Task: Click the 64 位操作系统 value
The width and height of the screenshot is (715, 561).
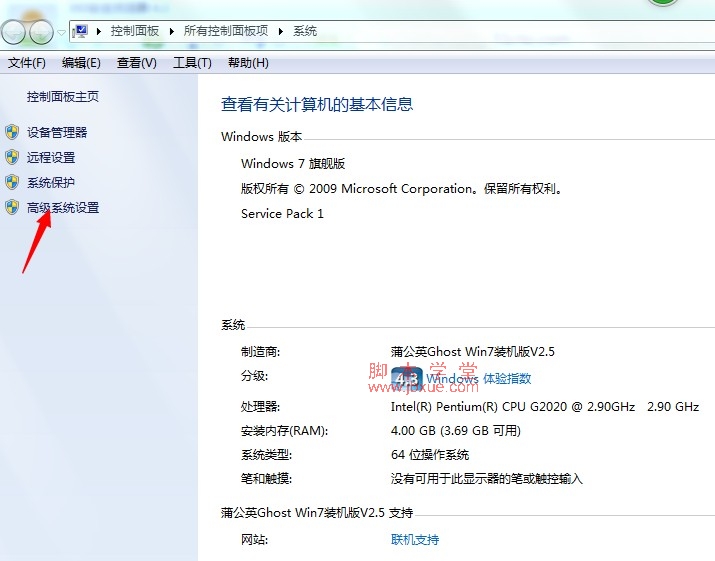Action: (430, 455)
